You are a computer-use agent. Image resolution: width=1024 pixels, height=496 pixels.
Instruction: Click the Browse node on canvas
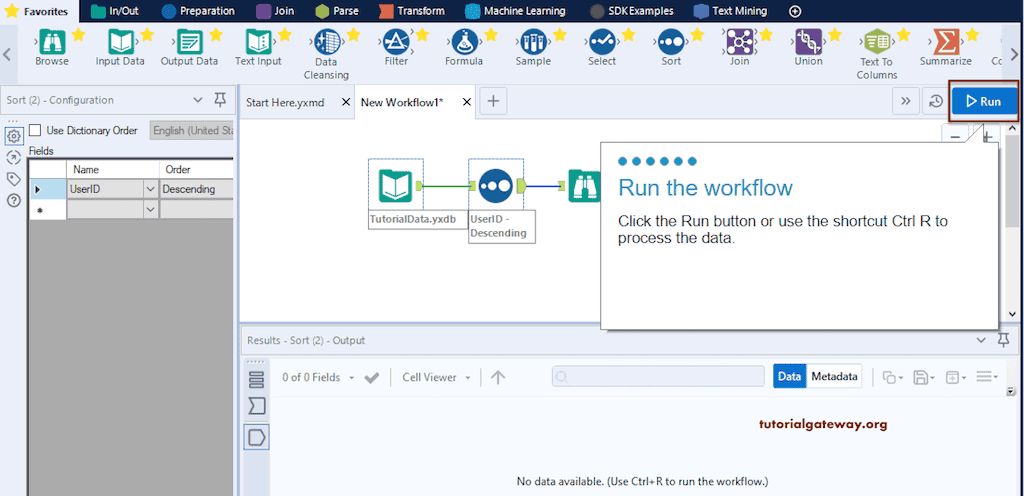(584, 186)
